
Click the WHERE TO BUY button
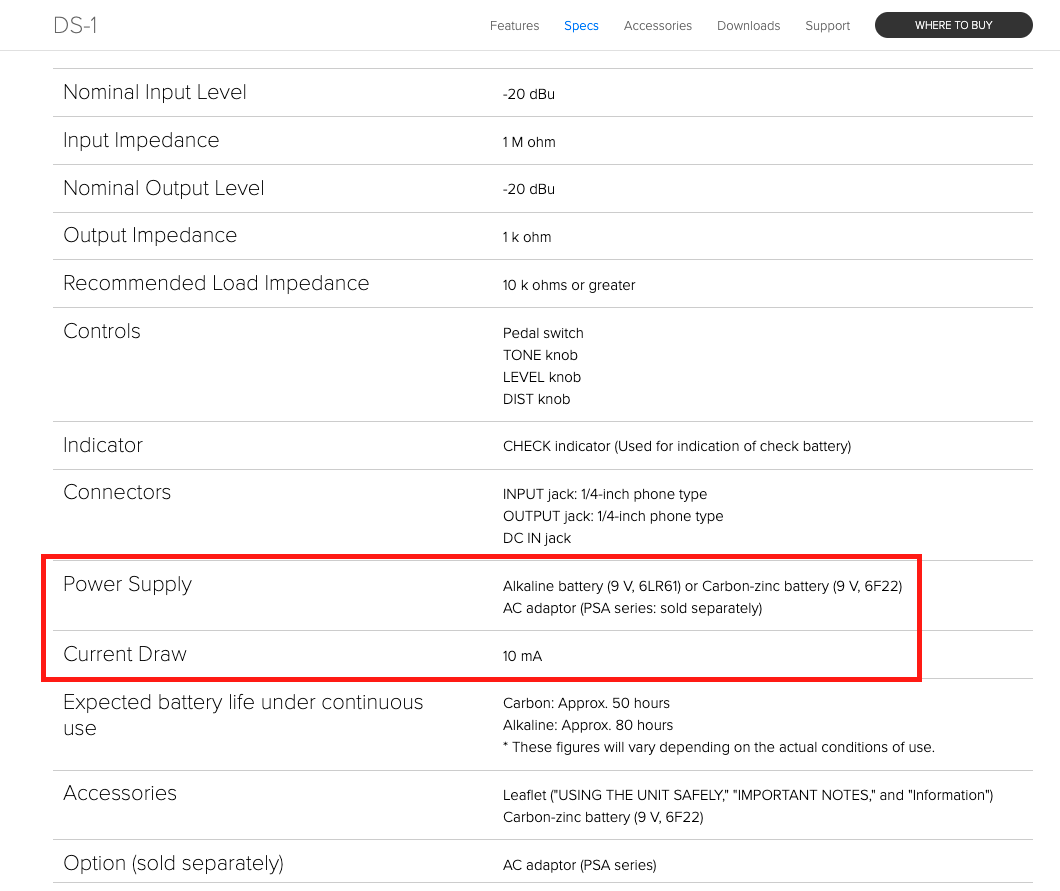[953, 25]
